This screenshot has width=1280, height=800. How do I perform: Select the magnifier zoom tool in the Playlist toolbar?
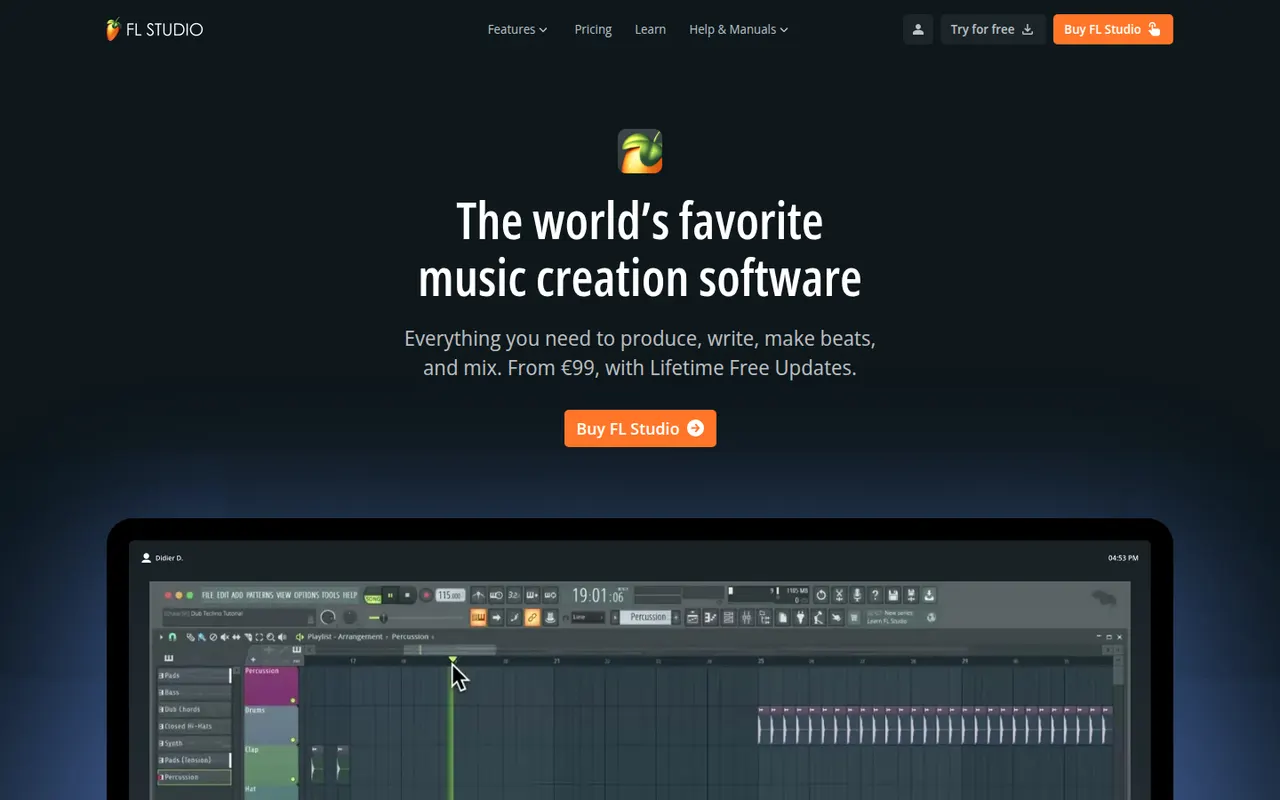point(271,637)
